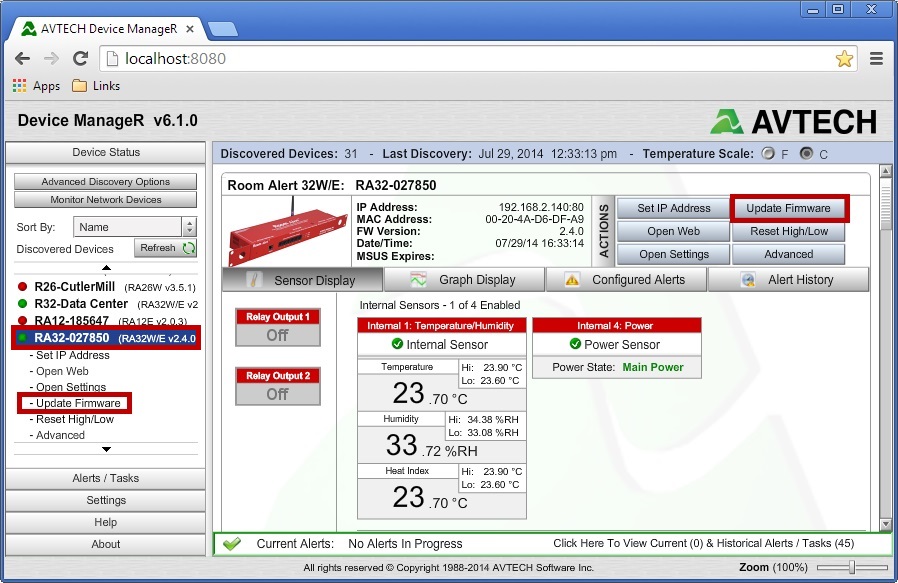Viewport: 898px width, 583px height.
Task: Click the localhost:8080 address bar
Action: (x=200, y=59)
